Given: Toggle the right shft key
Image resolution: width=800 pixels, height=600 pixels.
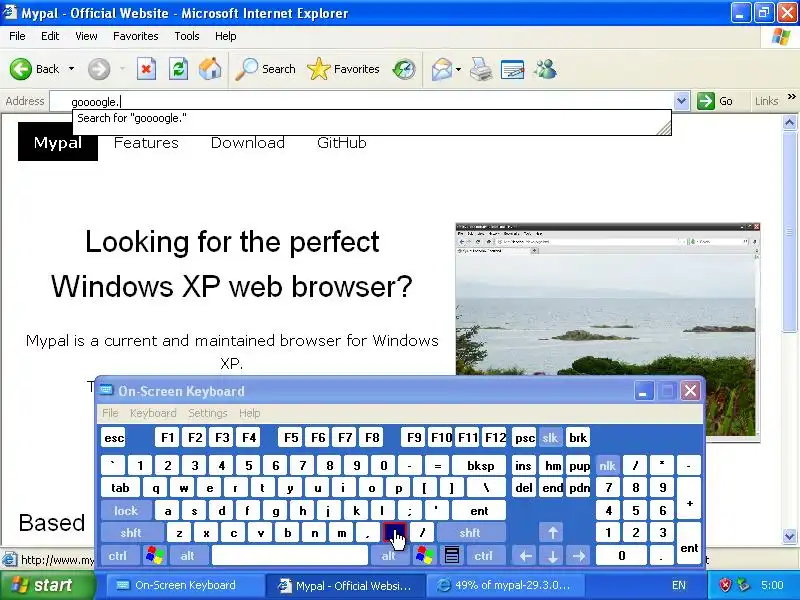Looking at the screenshot, I should [x=471, y=533].
